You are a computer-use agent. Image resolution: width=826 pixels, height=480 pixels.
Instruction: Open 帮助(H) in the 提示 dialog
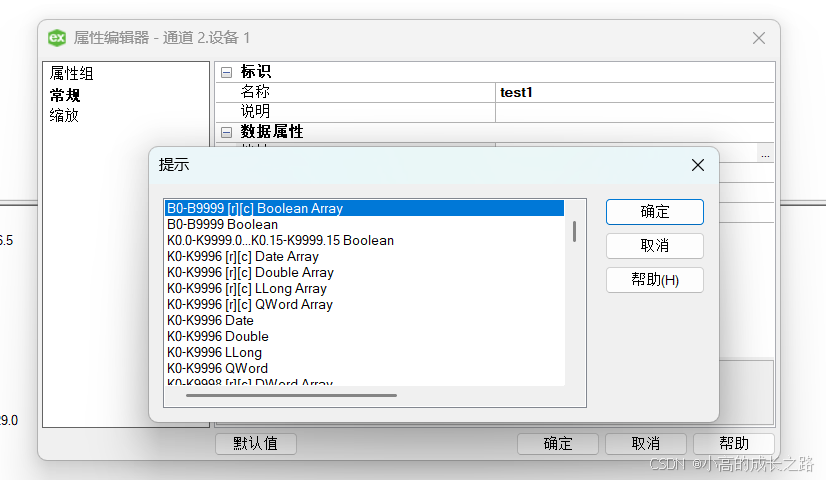(x=654, y=280)
